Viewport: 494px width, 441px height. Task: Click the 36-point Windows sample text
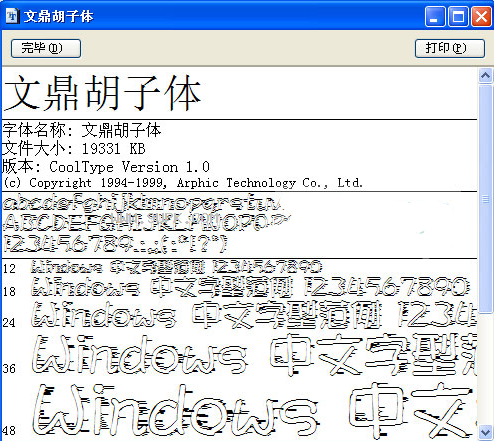tap(254, 355)
